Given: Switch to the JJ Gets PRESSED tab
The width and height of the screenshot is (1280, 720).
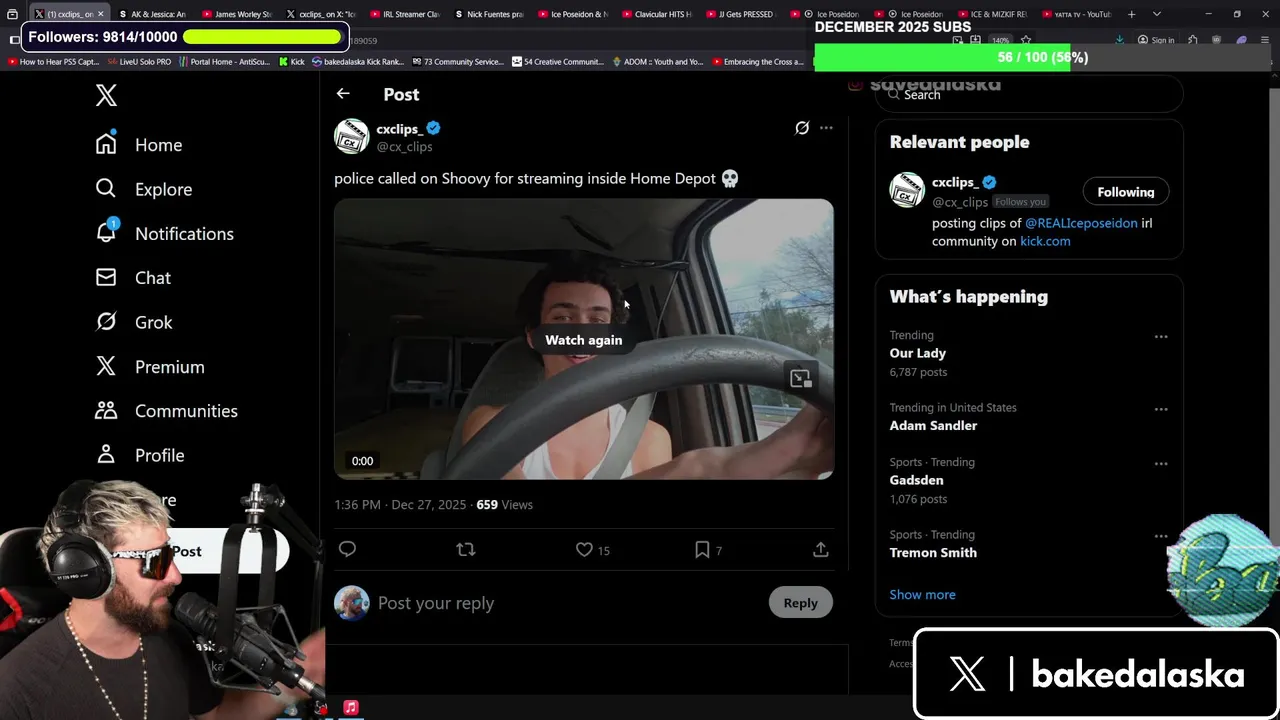Looking at the screenshot, I should click(740, 14).
